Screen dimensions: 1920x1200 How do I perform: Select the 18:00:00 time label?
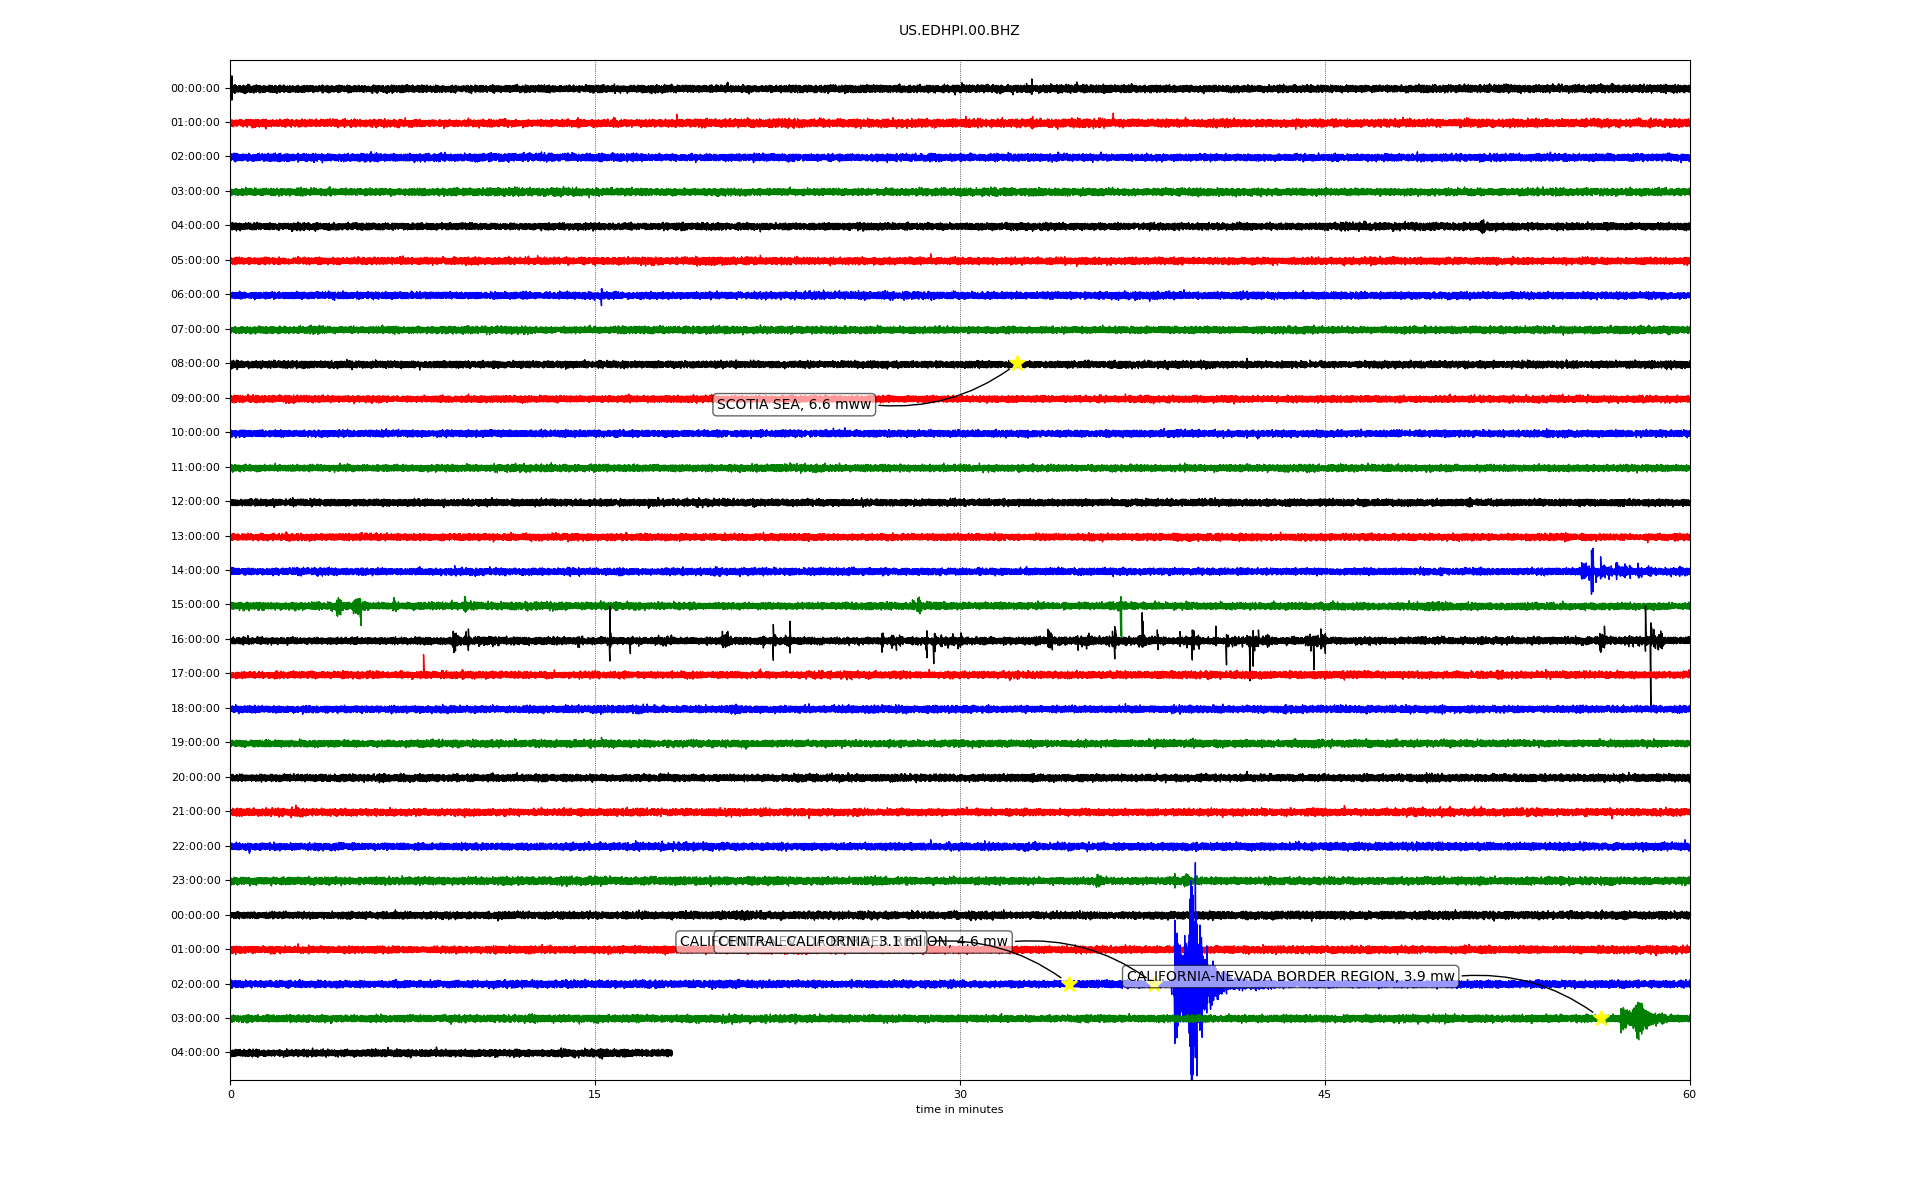195,709
